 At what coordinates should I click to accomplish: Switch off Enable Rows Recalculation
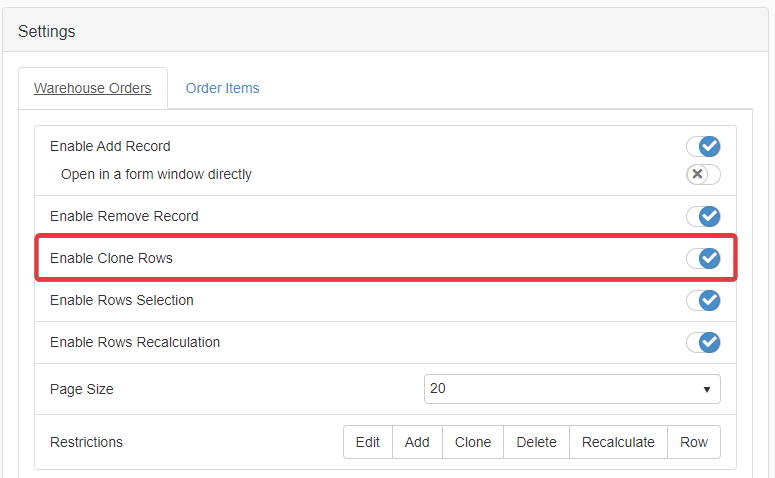point(703,343)
